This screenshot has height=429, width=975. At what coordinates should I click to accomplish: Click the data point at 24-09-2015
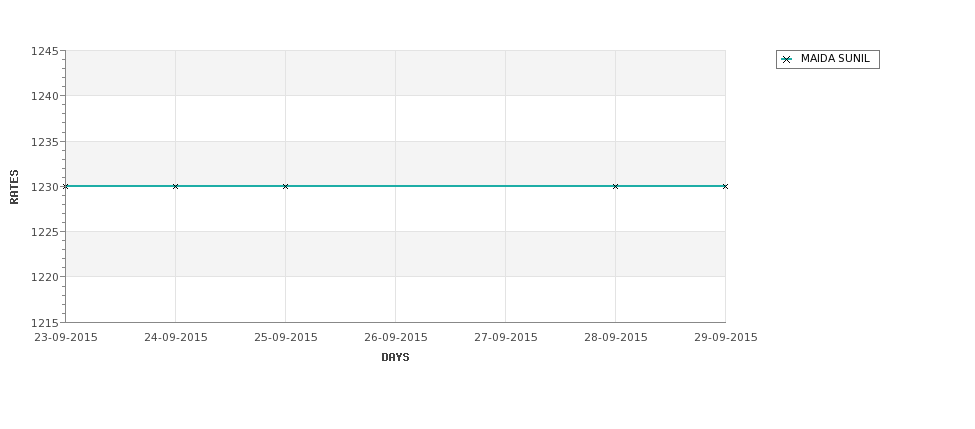pos(175,187)
